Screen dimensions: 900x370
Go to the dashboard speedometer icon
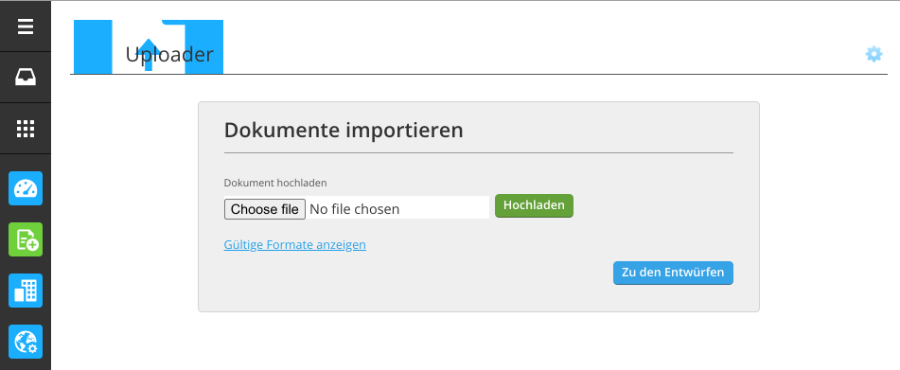tap(25, 188)
